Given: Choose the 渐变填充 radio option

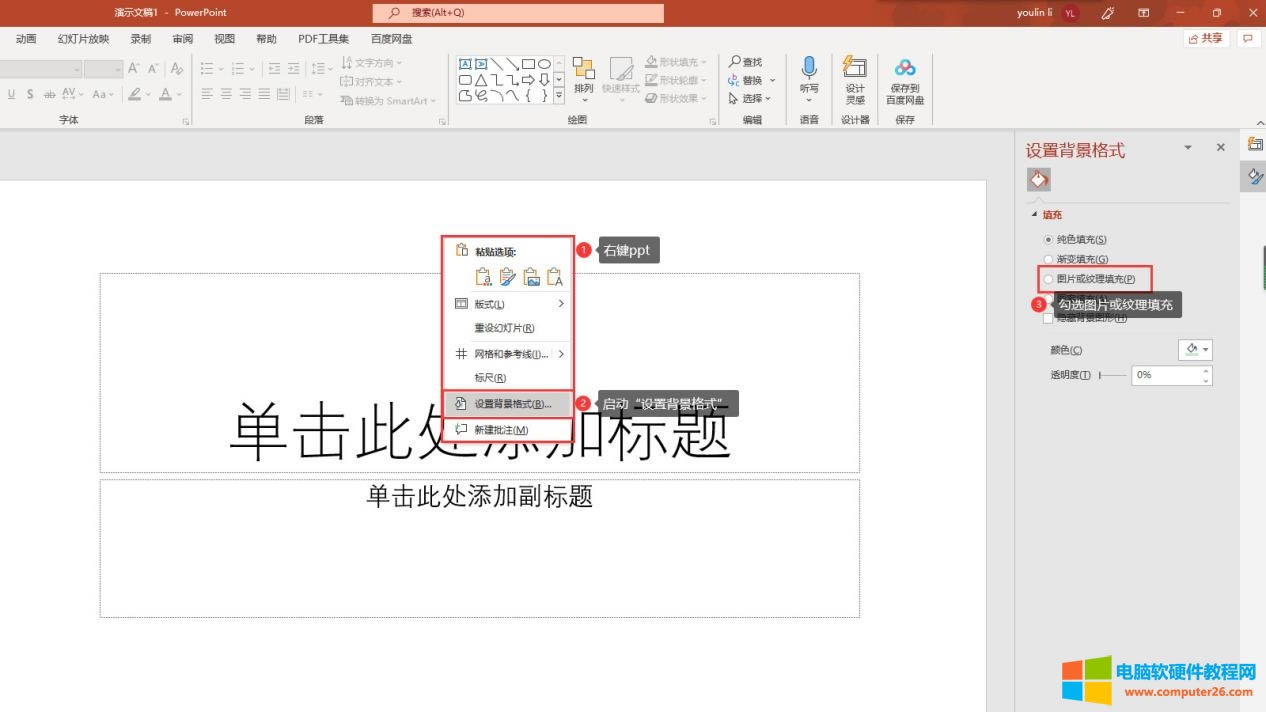Looking at the screenshot, I should pos(1047,259).
